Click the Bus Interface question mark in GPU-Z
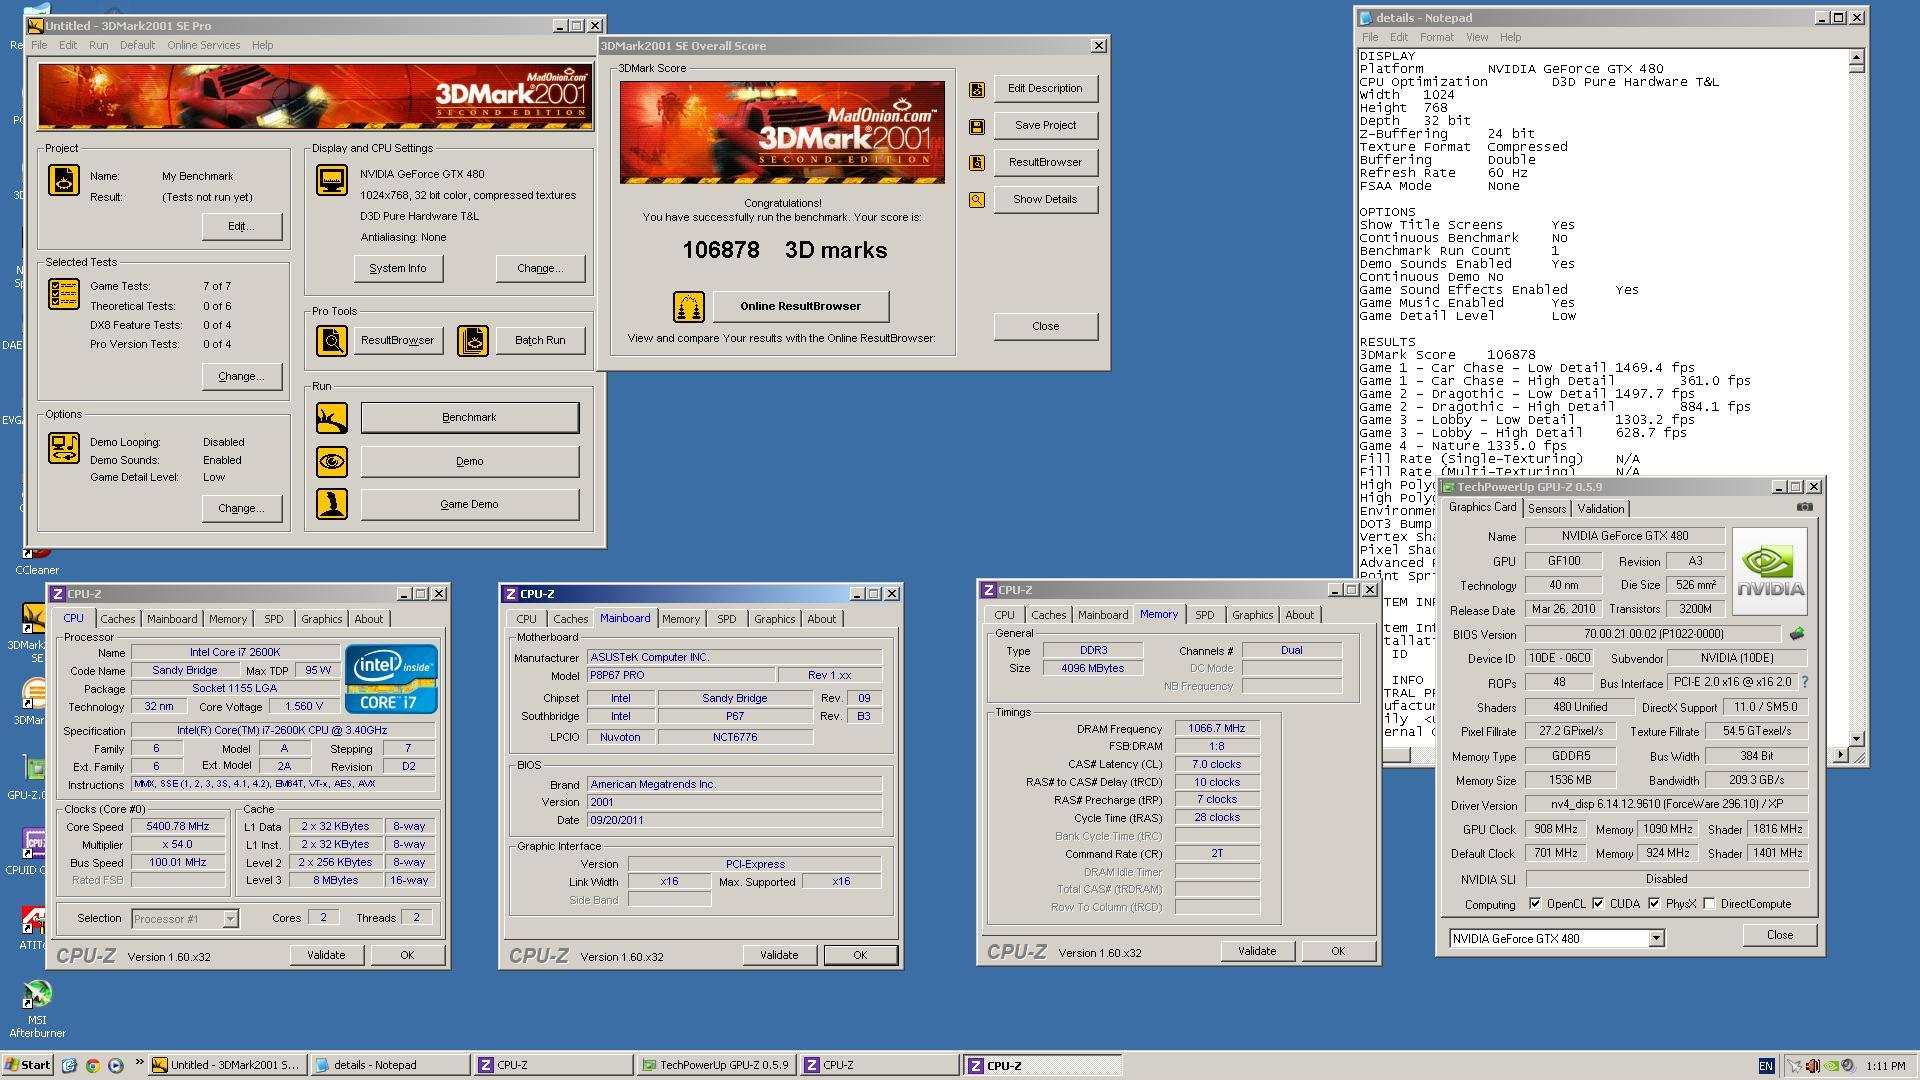Image resolution: width=1920 pixels, height=1080 pixels. pos(1805,682)
